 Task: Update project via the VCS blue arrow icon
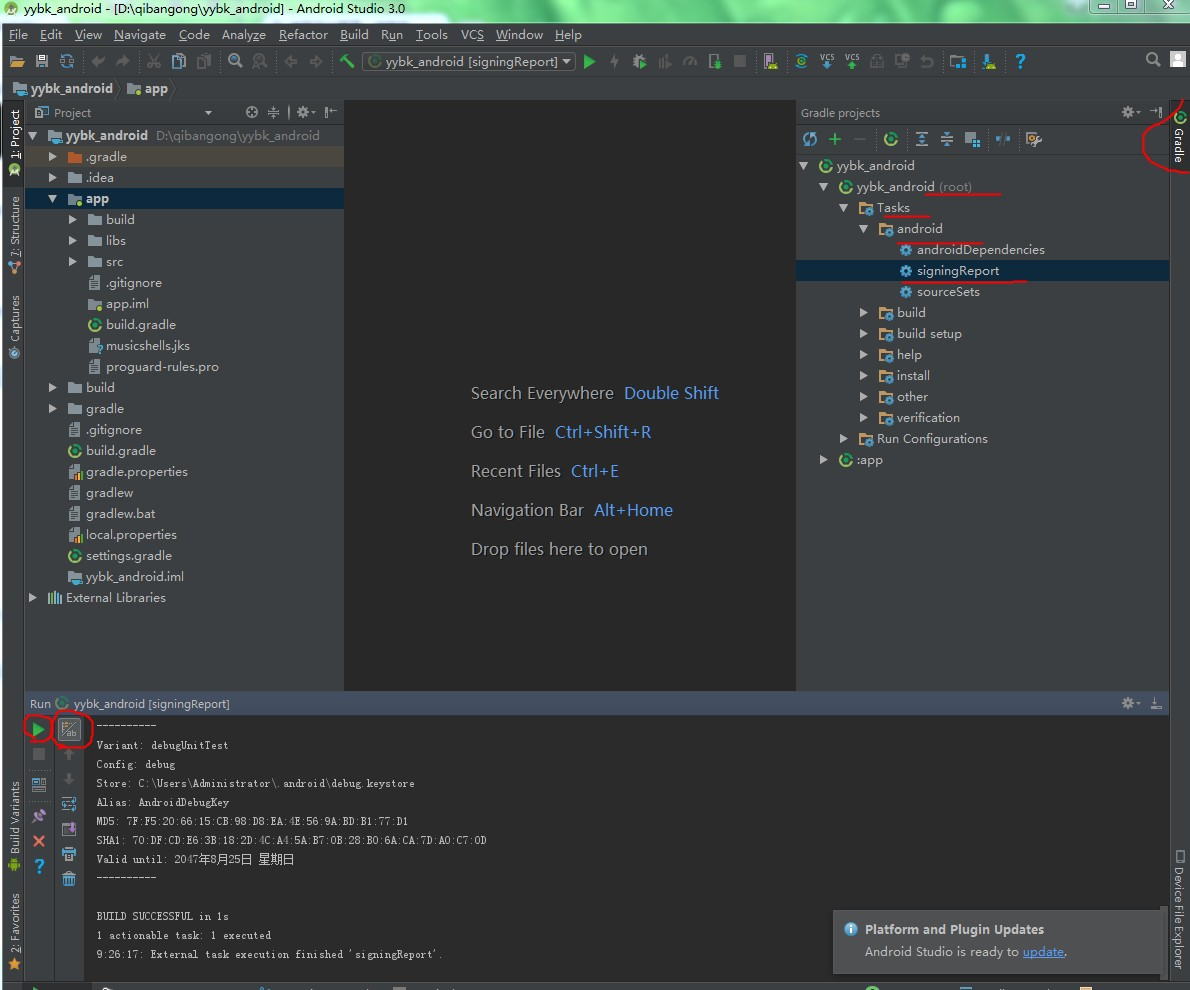pos(827,61)
